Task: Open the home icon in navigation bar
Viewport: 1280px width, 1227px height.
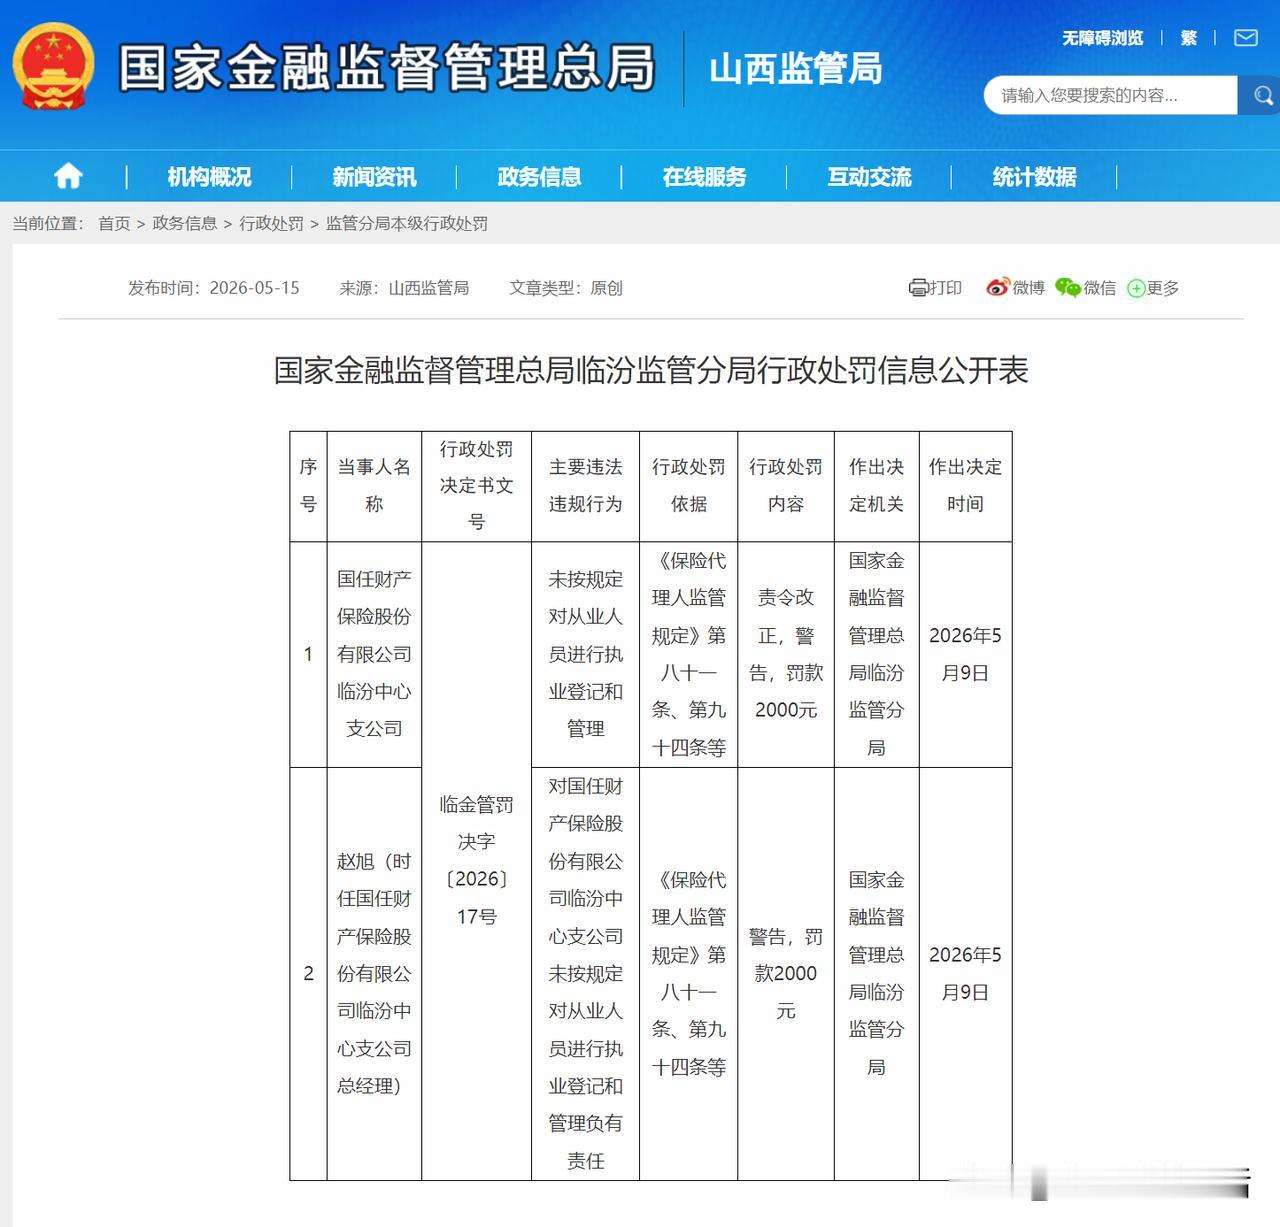Action: point(68,176)
